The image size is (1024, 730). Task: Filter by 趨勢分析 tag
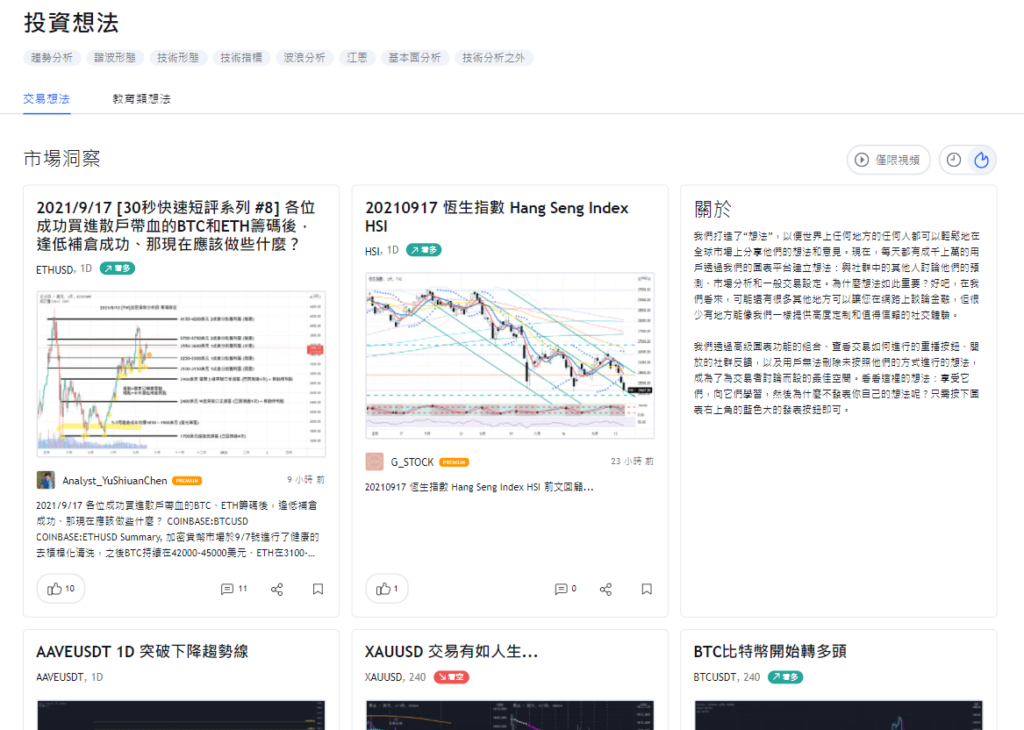(52, 57)
